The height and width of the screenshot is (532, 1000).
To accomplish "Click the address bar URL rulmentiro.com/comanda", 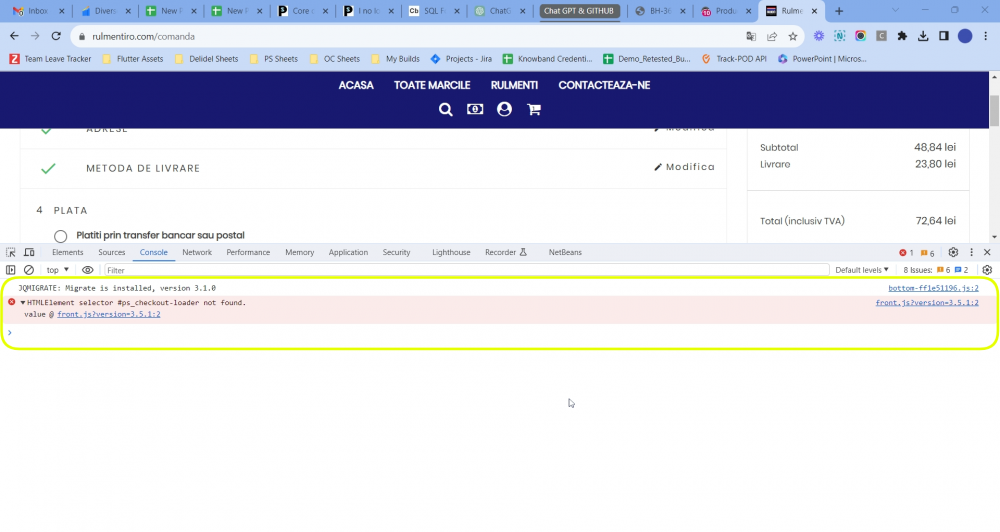I will click(x=143, y=36).
